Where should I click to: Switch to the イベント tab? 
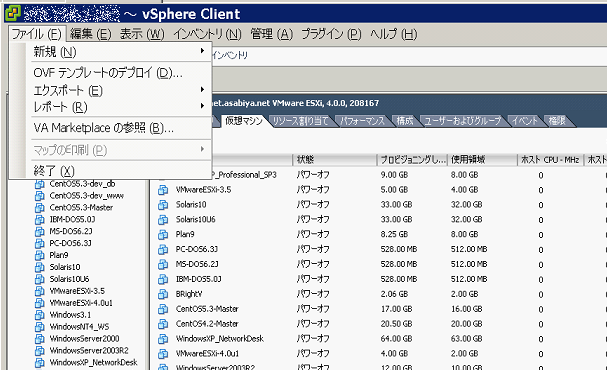pos(525,121)
